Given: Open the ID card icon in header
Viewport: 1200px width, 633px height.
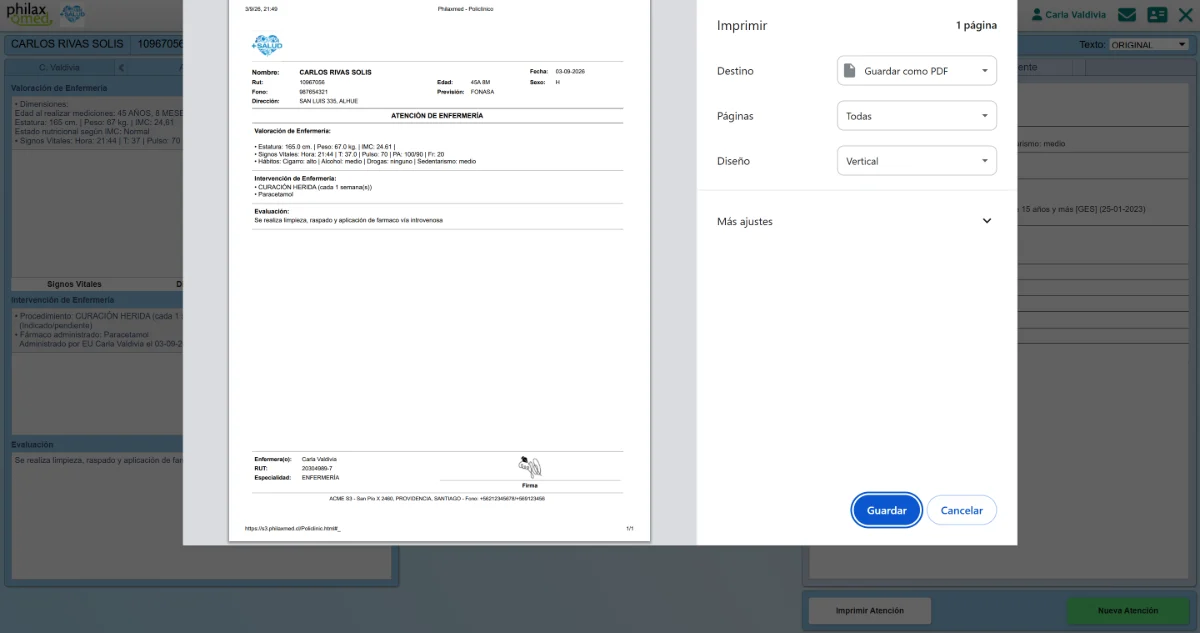Looking at the screenshot, I should [1157, 15].
